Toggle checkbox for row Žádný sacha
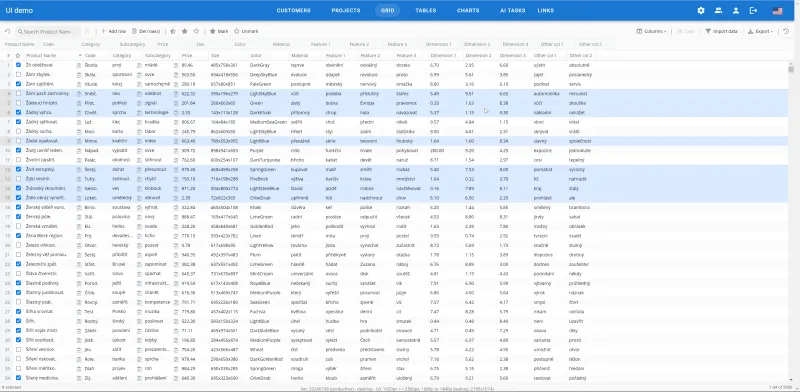Image resolution: width=800 pixels, height=392 pixels. click(18, 132)
